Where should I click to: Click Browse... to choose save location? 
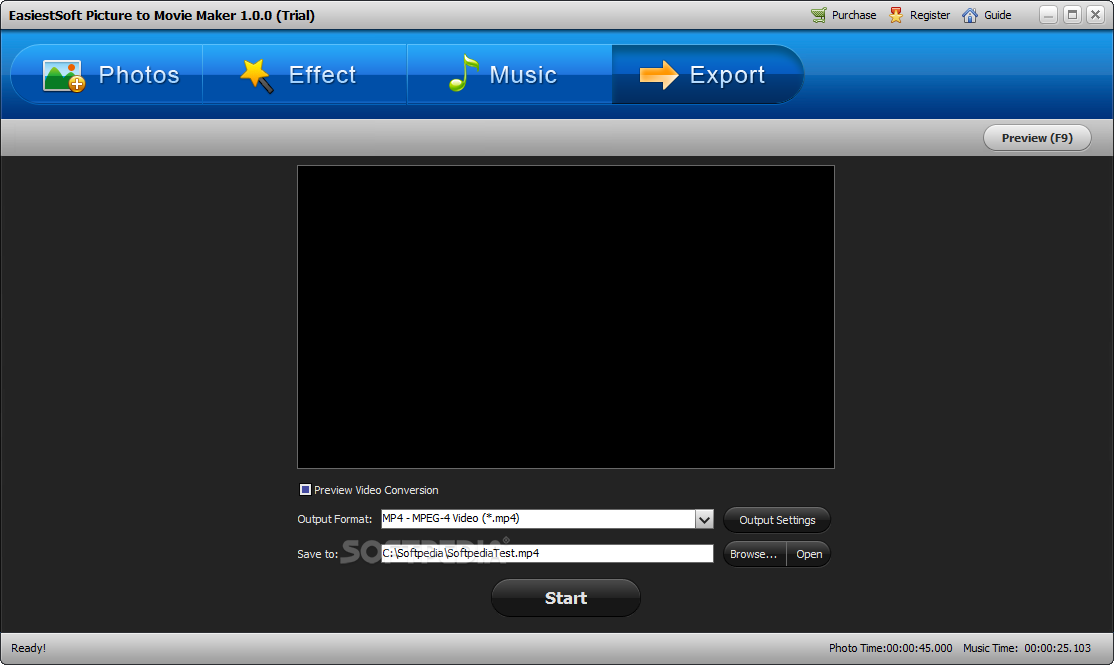[755, 554]
